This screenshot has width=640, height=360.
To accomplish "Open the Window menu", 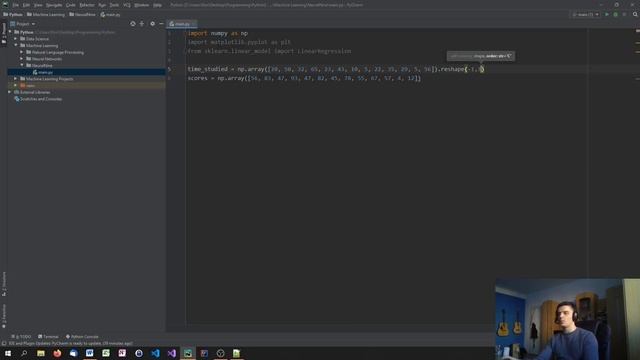I will tap(142, 5).
